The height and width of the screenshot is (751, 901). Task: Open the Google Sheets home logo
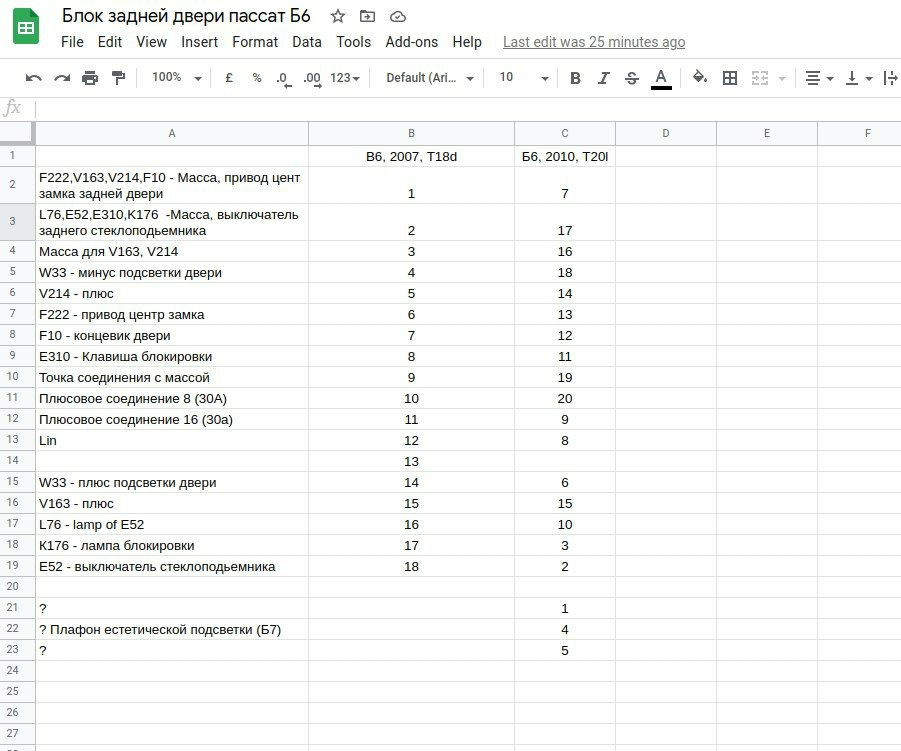26,27
